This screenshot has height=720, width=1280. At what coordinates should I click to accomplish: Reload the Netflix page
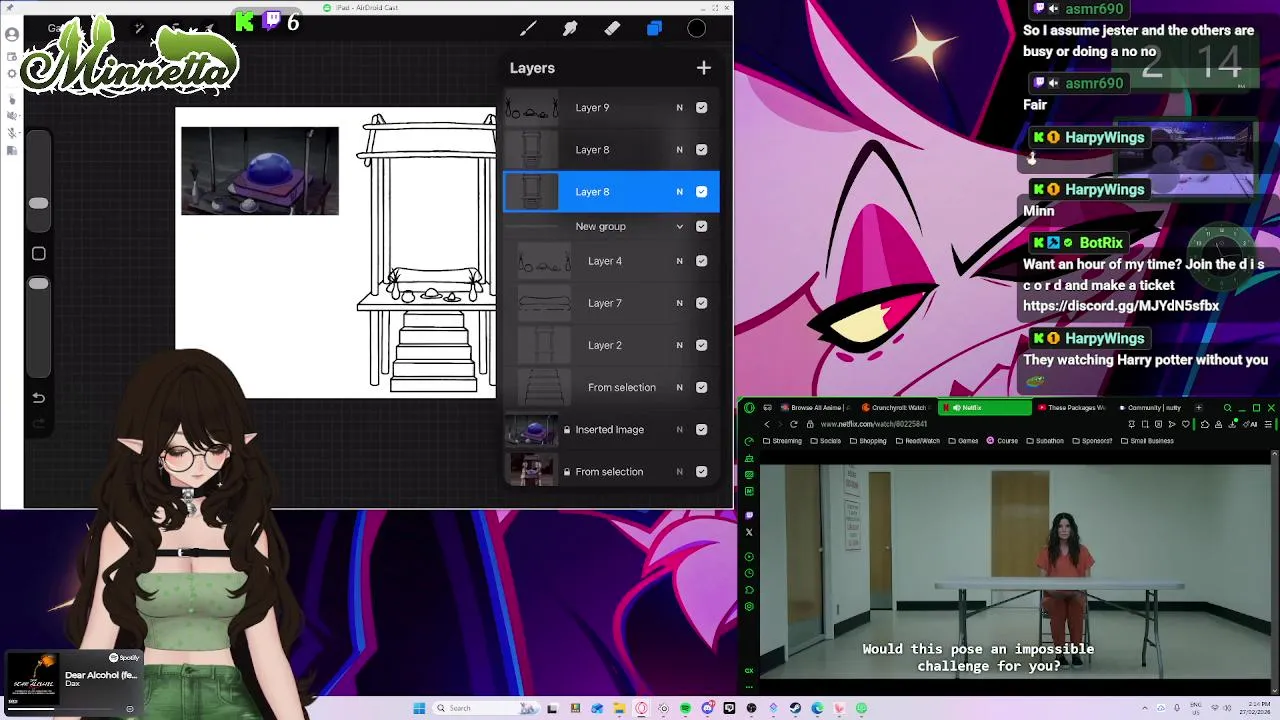(794, 424)
